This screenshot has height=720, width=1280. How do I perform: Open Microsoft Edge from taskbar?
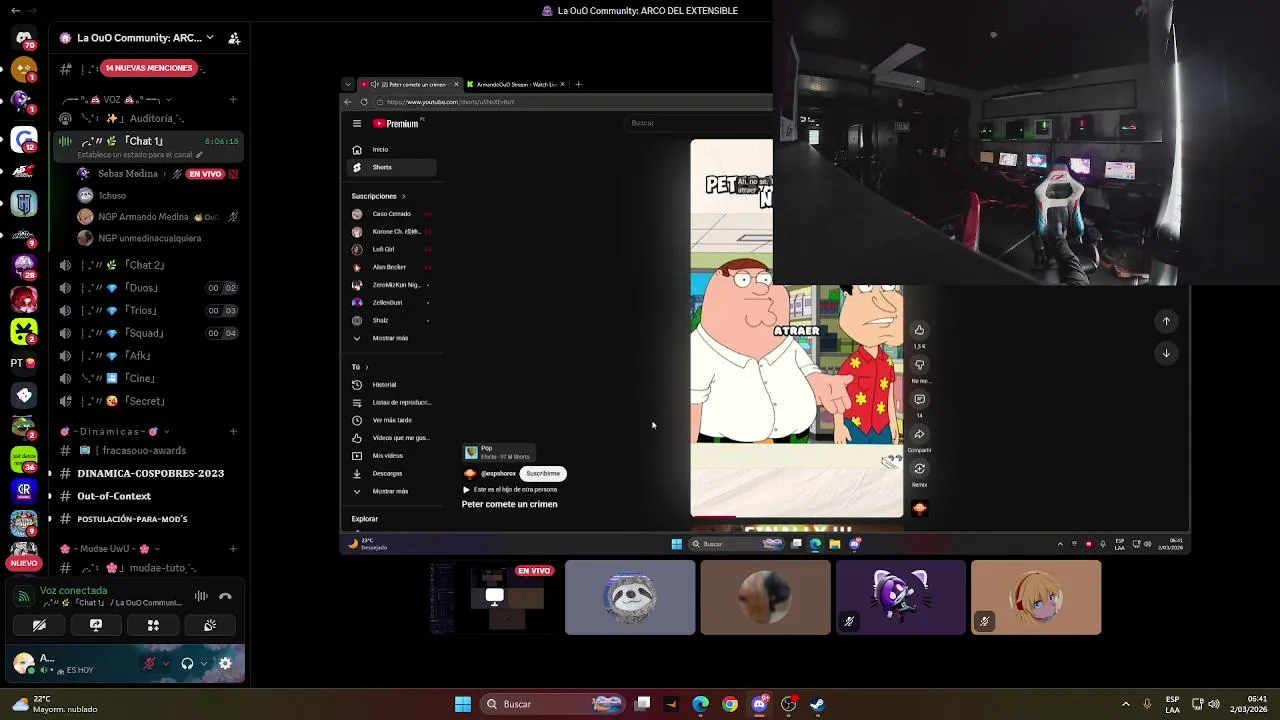pos(700,704)
